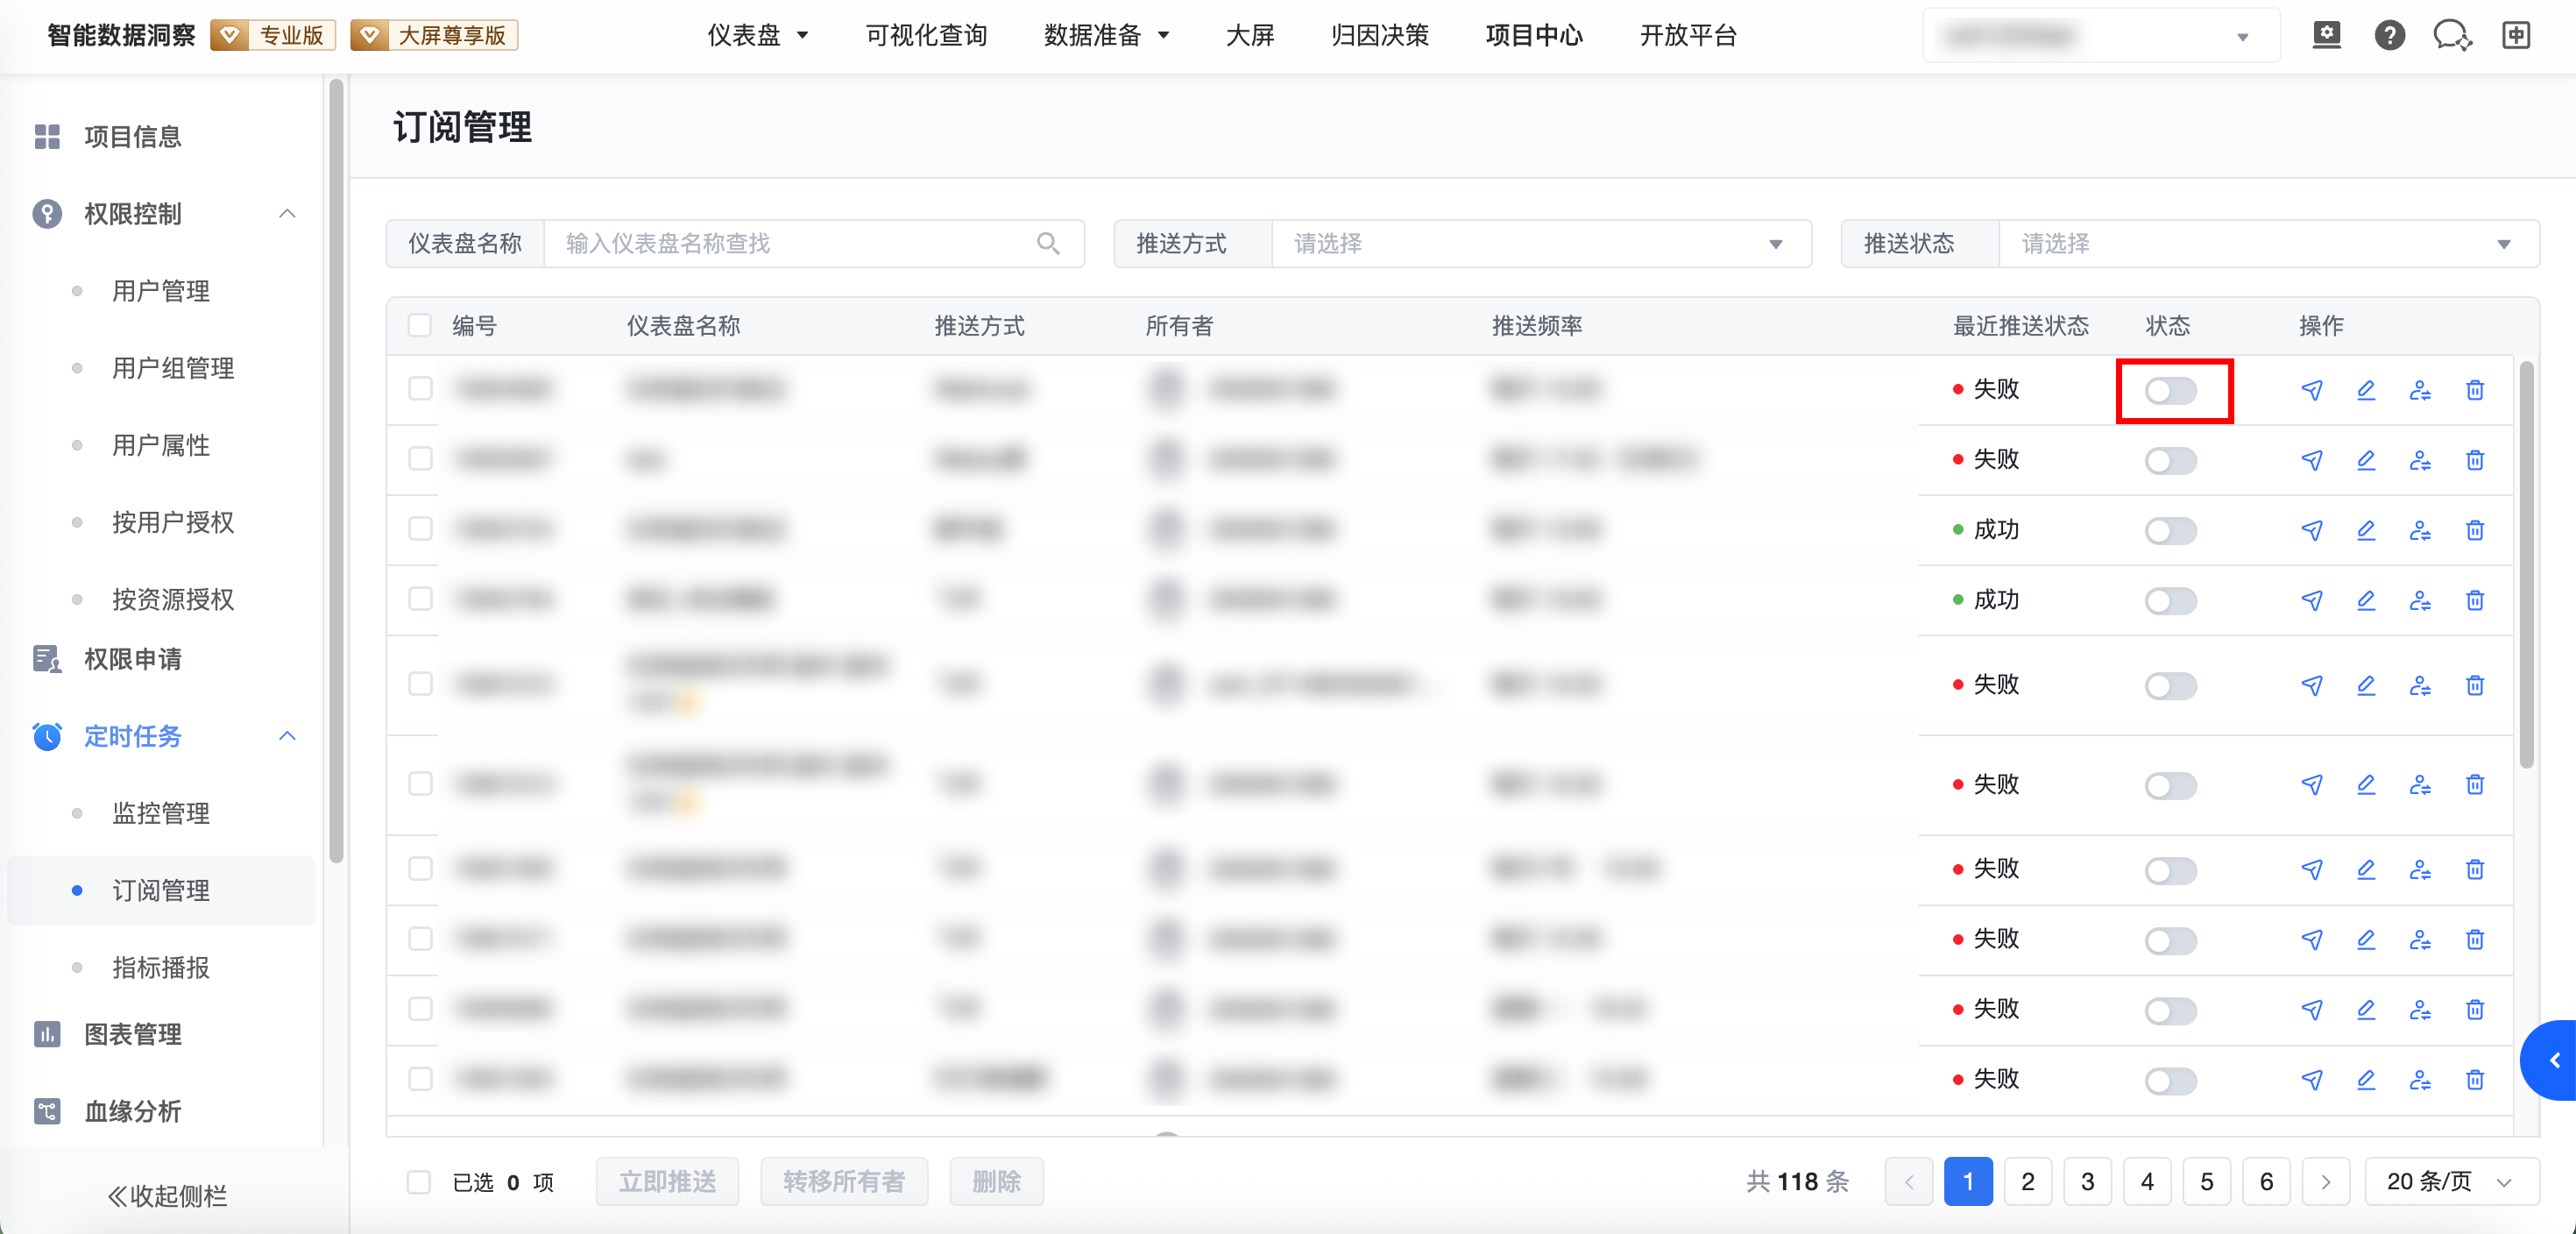Image resolution: width=2576 pixels, height=1234 pixels.
Task: Open chat feedback icon in header
Action: coord(2451,36)
